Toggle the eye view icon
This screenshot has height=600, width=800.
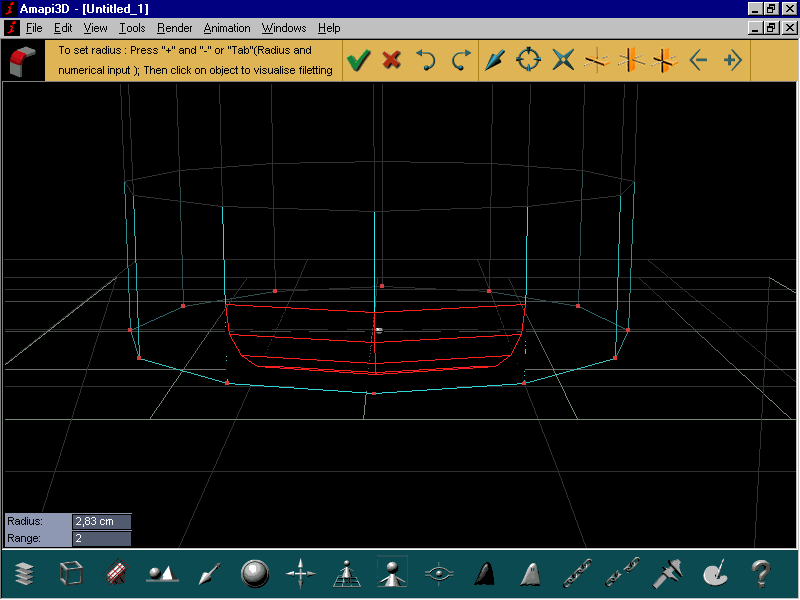click(439, 573)
